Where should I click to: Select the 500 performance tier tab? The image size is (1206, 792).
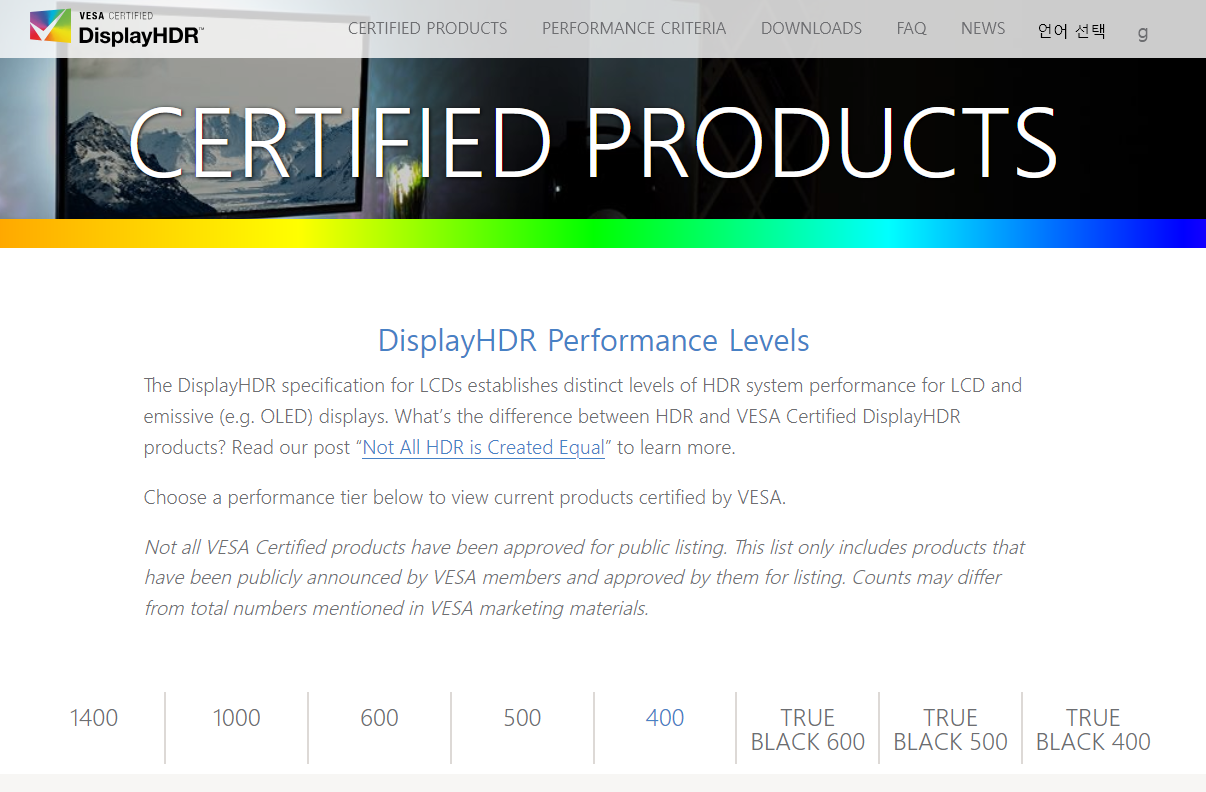click(522, 718)
